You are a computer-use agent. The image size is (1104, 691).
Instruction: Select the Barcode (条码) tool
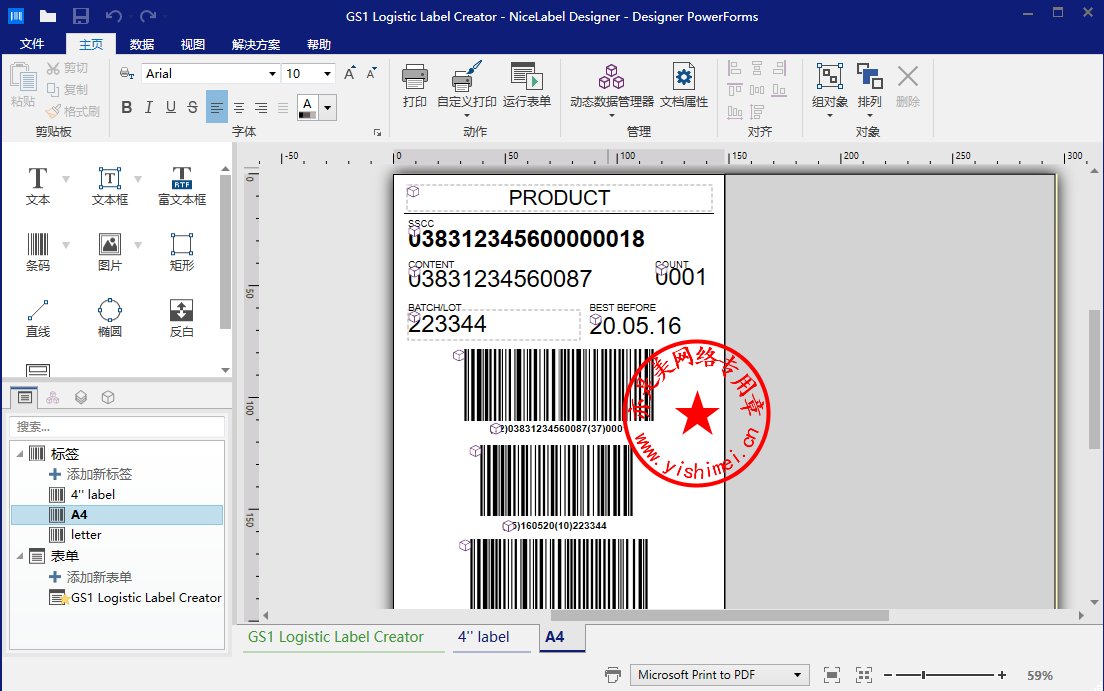[38, 251]
